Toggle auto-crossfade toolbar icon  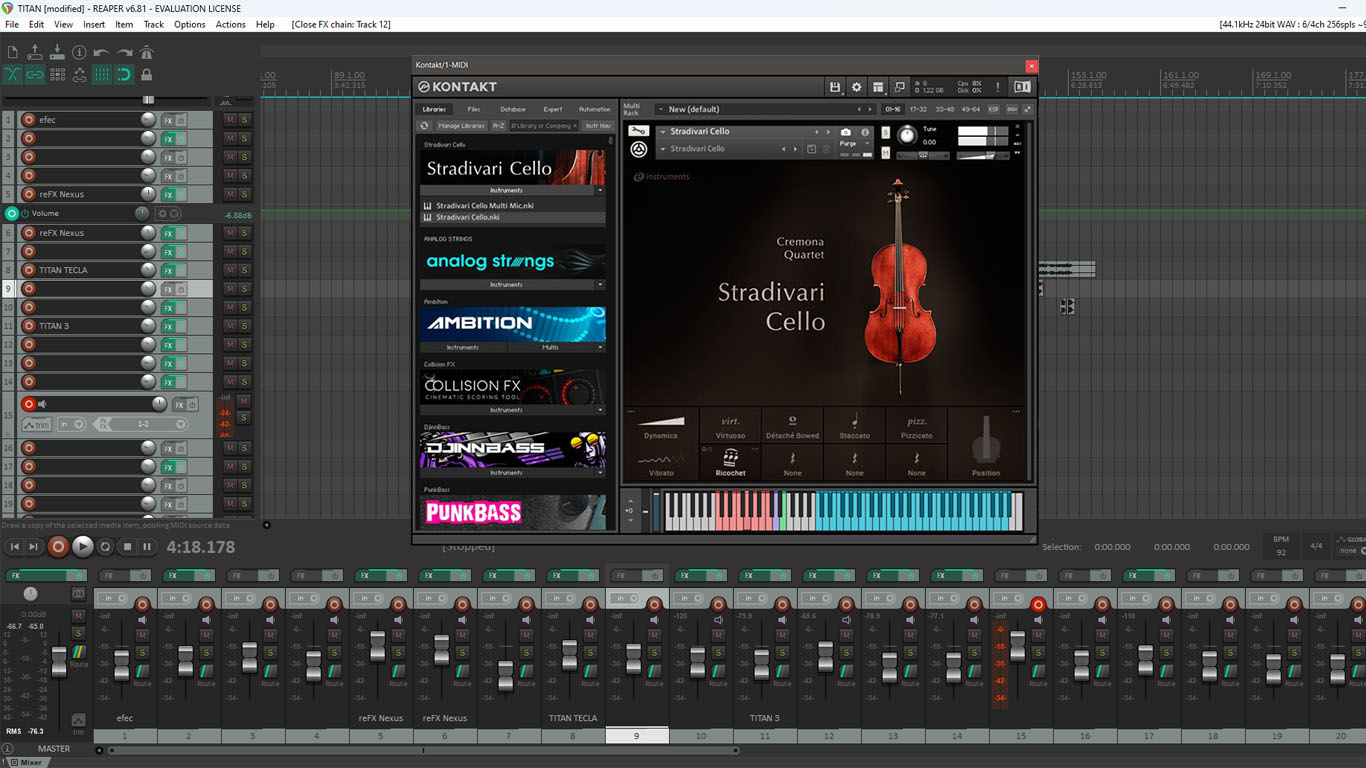[x=12, y=74]
